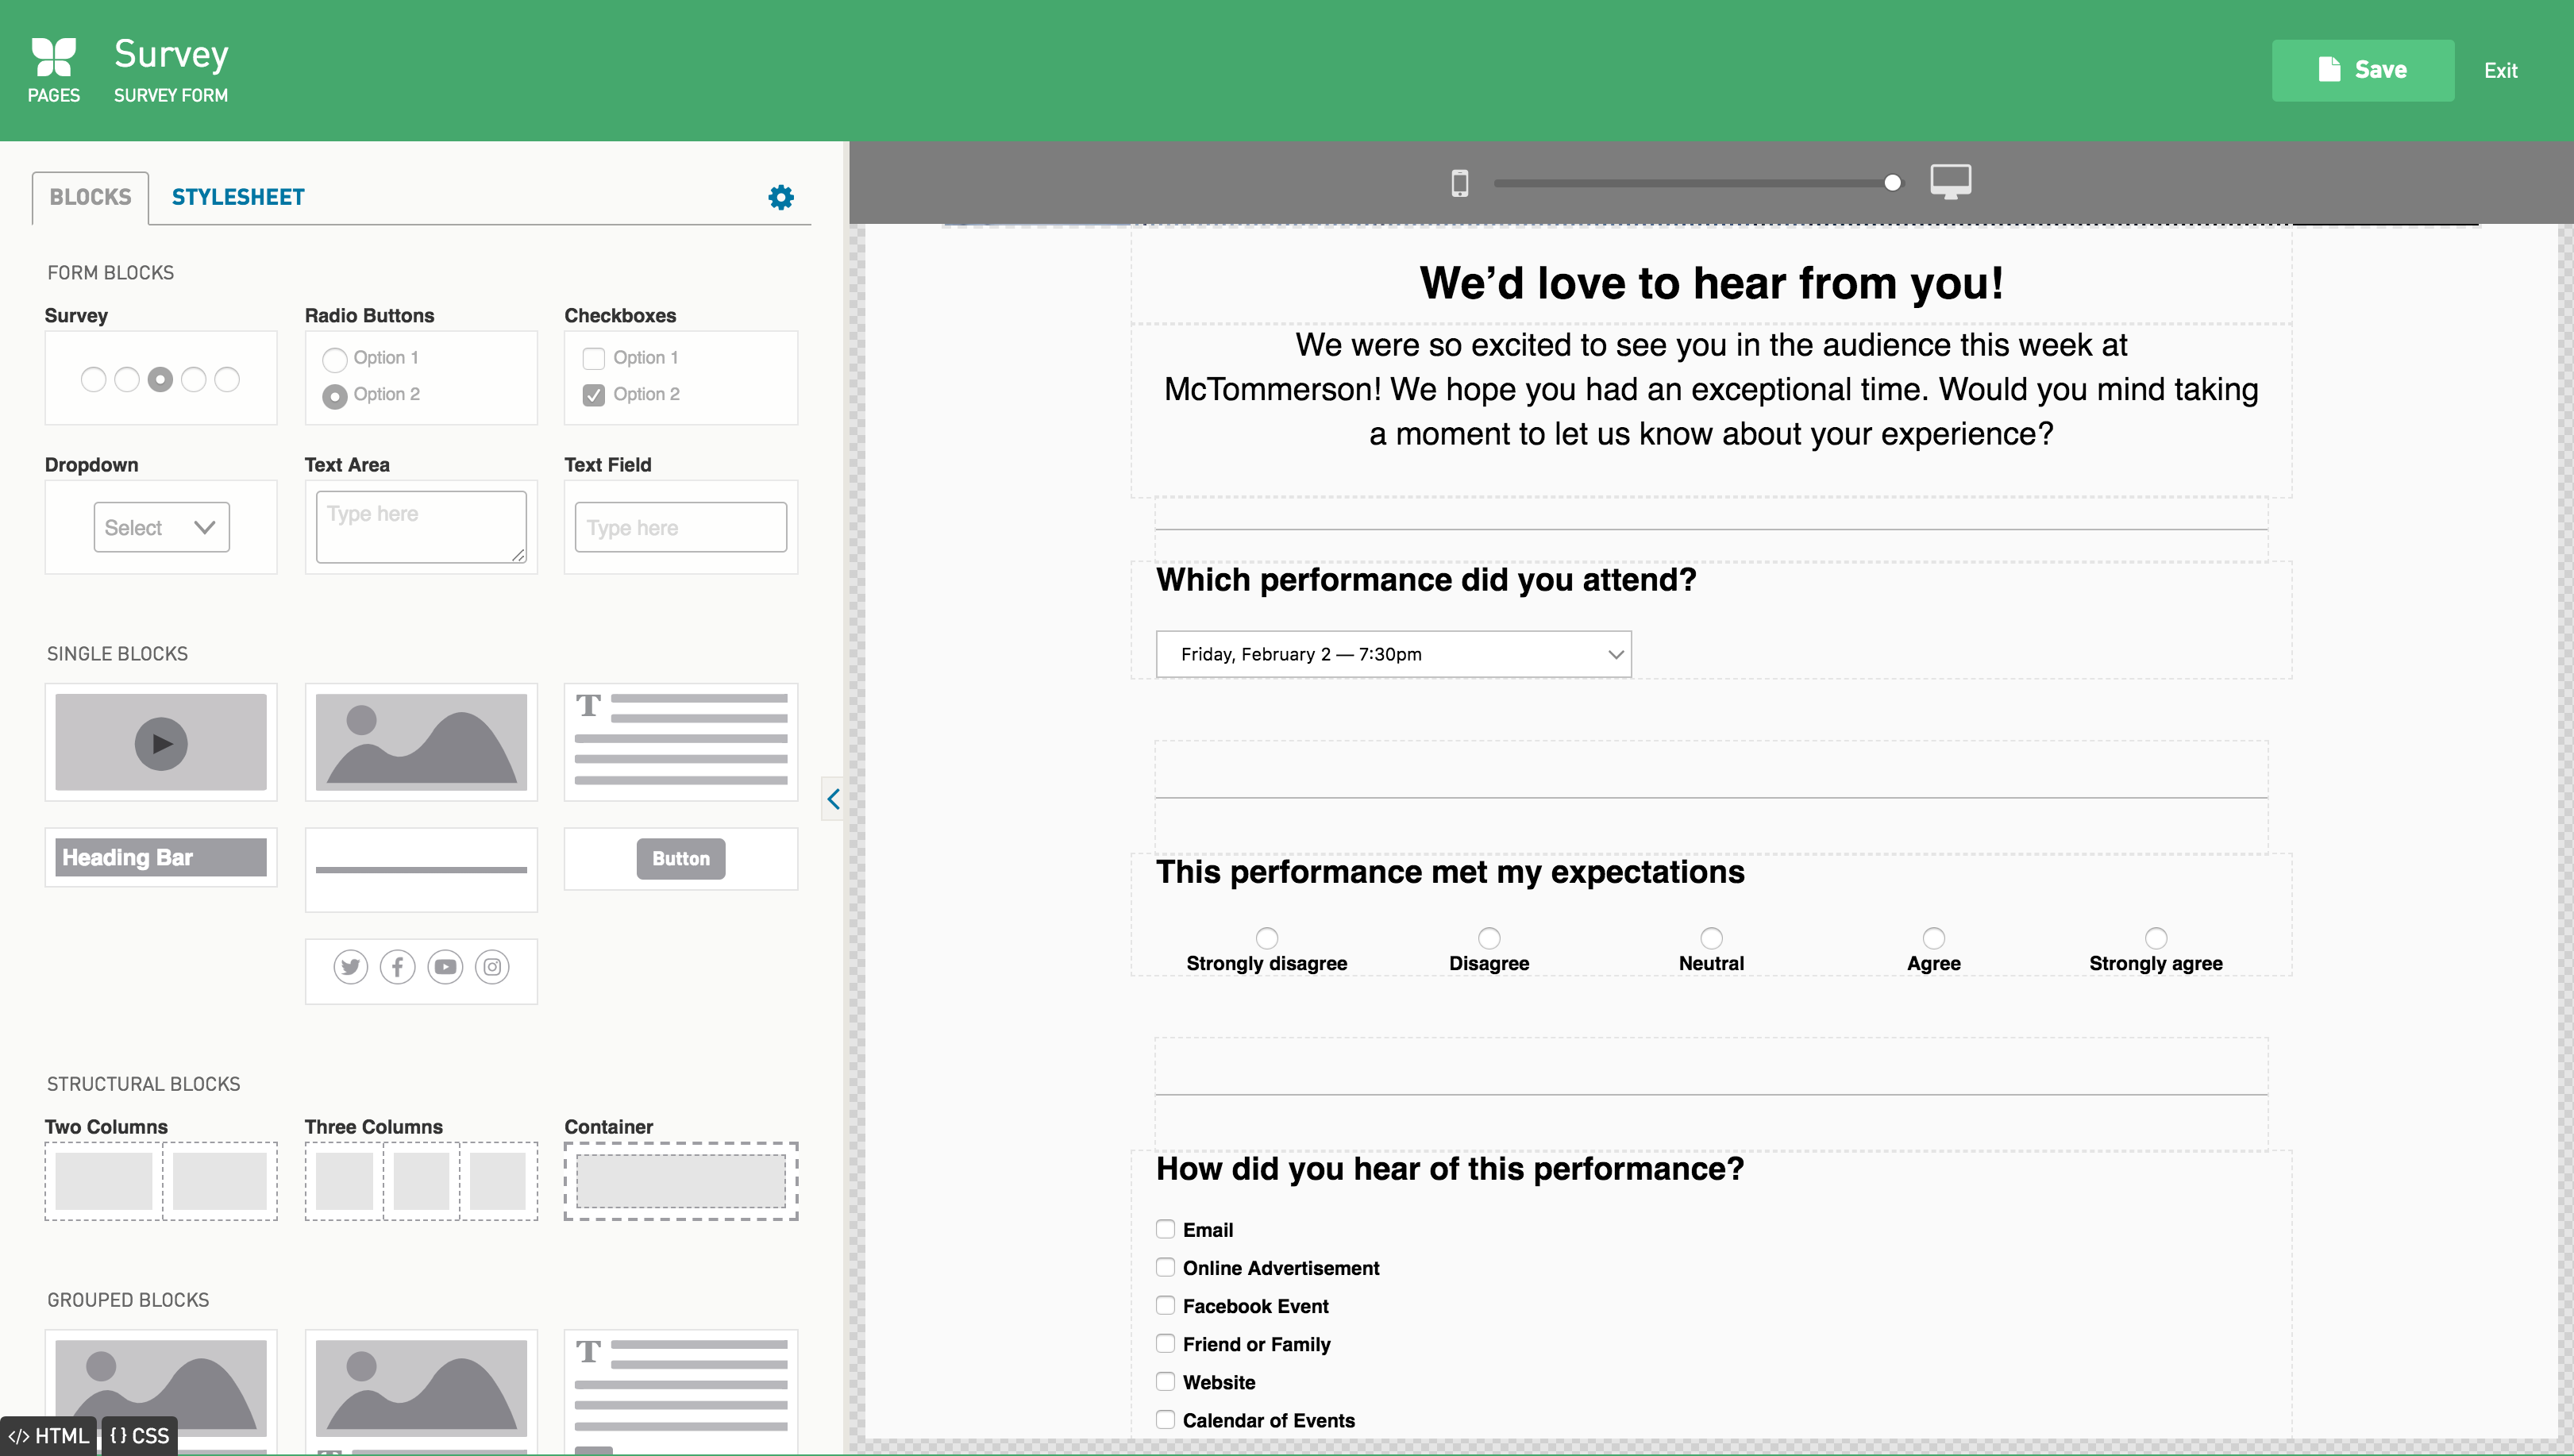Check the Online Advertisement checkbox
Image resolution: width=2574 pixels, height=1456 pixels.
coord(1165,1267)
